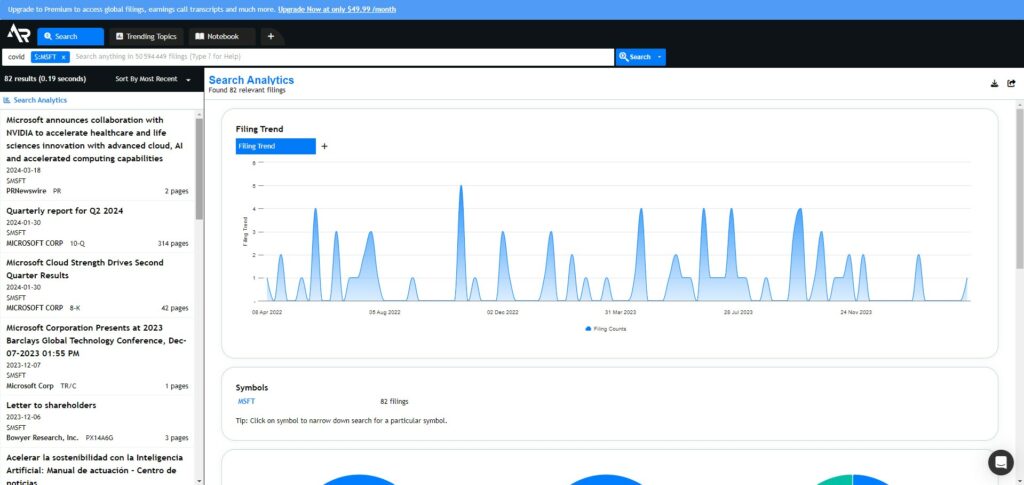Click Bowyer Research, Inc. source label
Viewport: 1024px width, 485px height.
pos(42,438)
